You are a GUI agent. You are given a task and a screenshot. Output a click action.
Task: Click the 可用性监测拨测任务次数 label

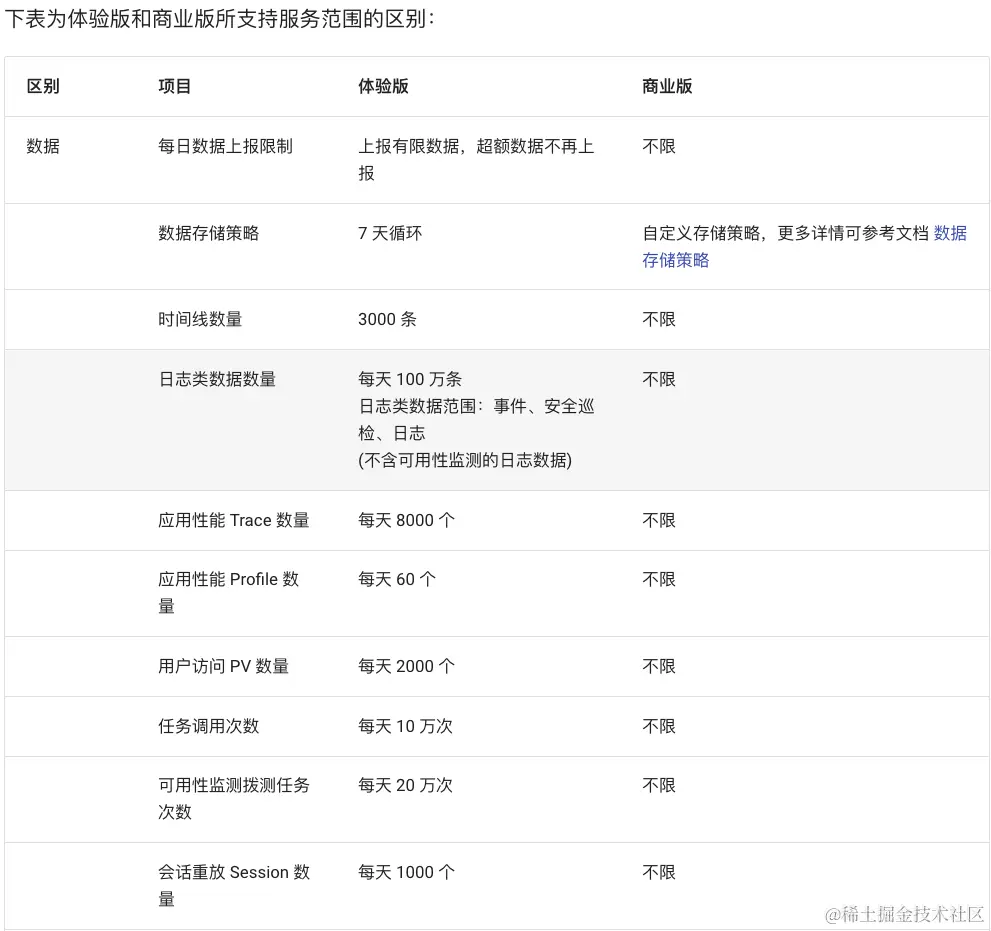234,798
